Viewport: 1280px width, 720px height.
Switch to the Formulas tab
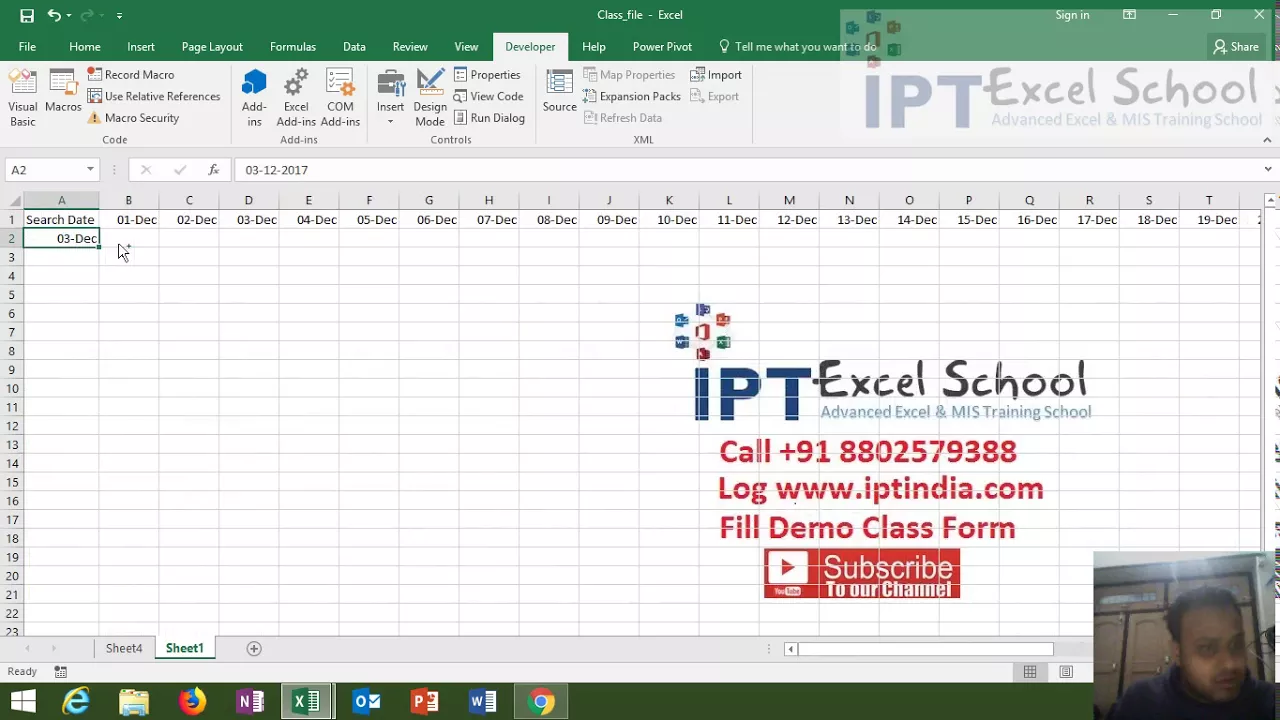(x=293, y=47)
